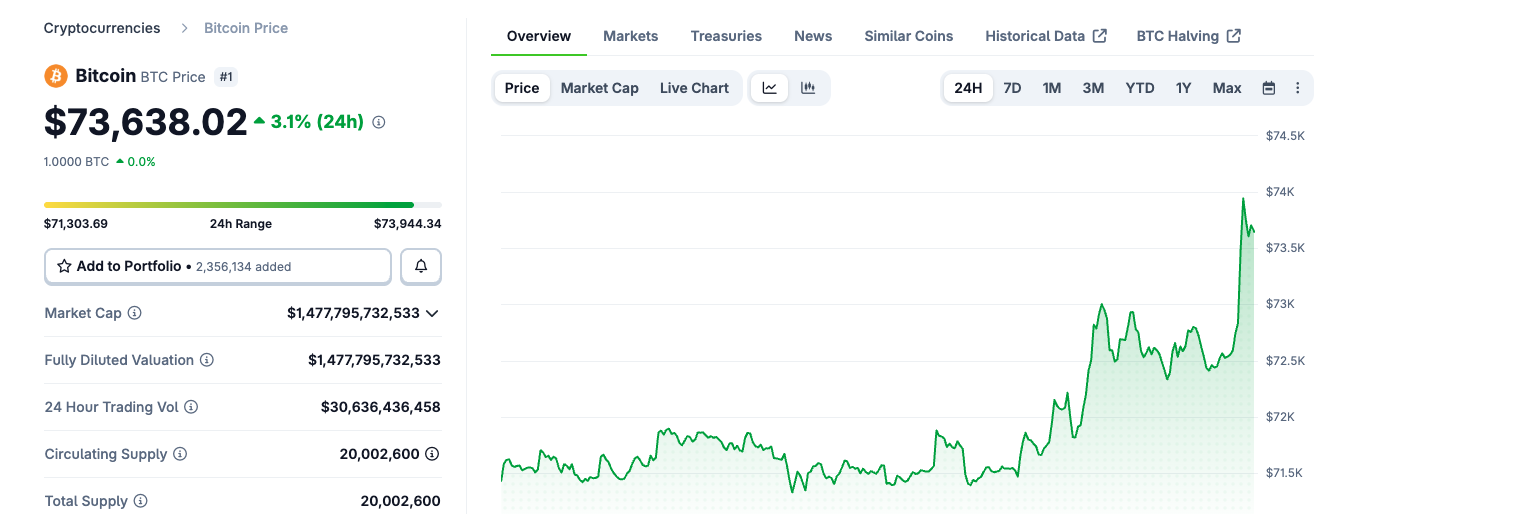
Task: Click the $73K axis label
Action: (x=1281, y=304)
